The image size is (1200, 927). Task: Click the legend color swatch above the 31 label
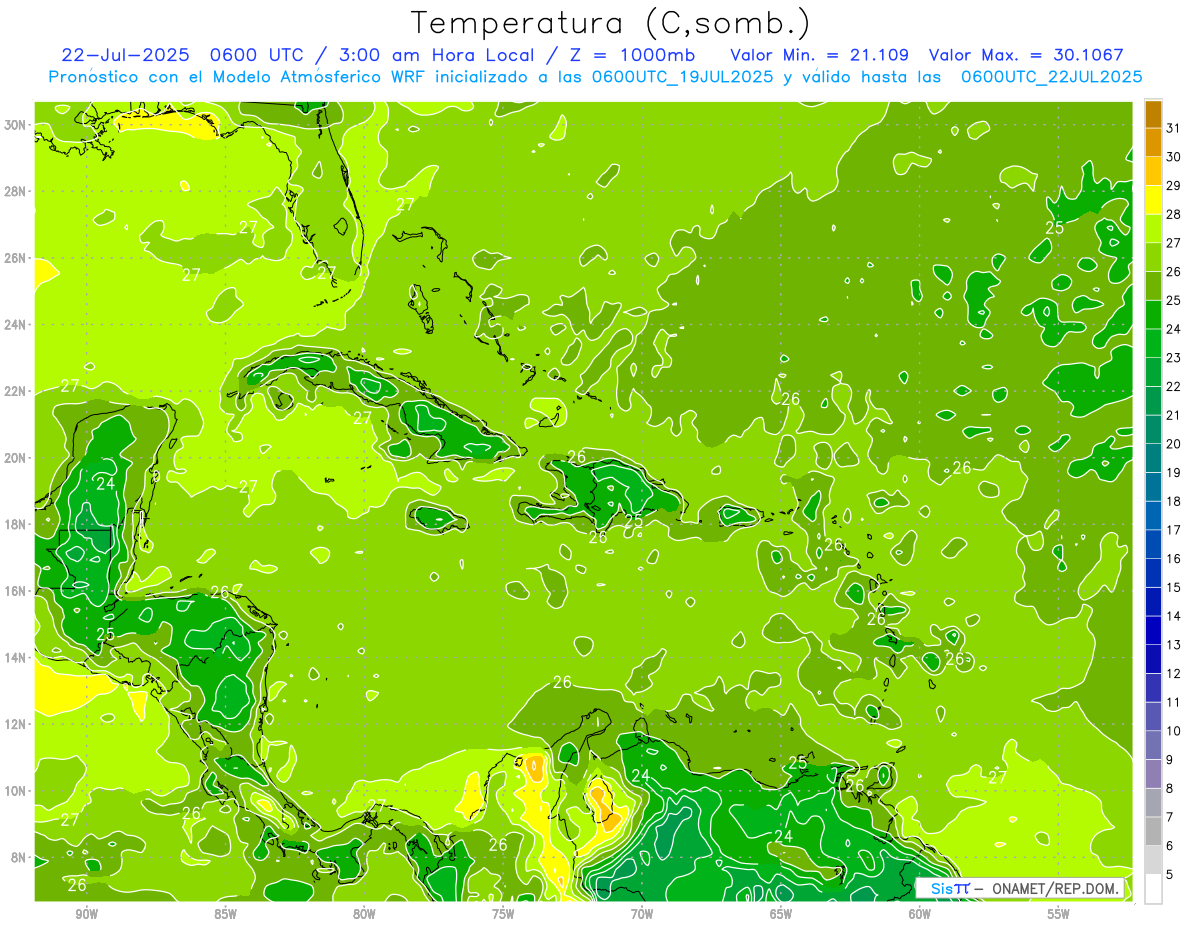[1153, 113]
